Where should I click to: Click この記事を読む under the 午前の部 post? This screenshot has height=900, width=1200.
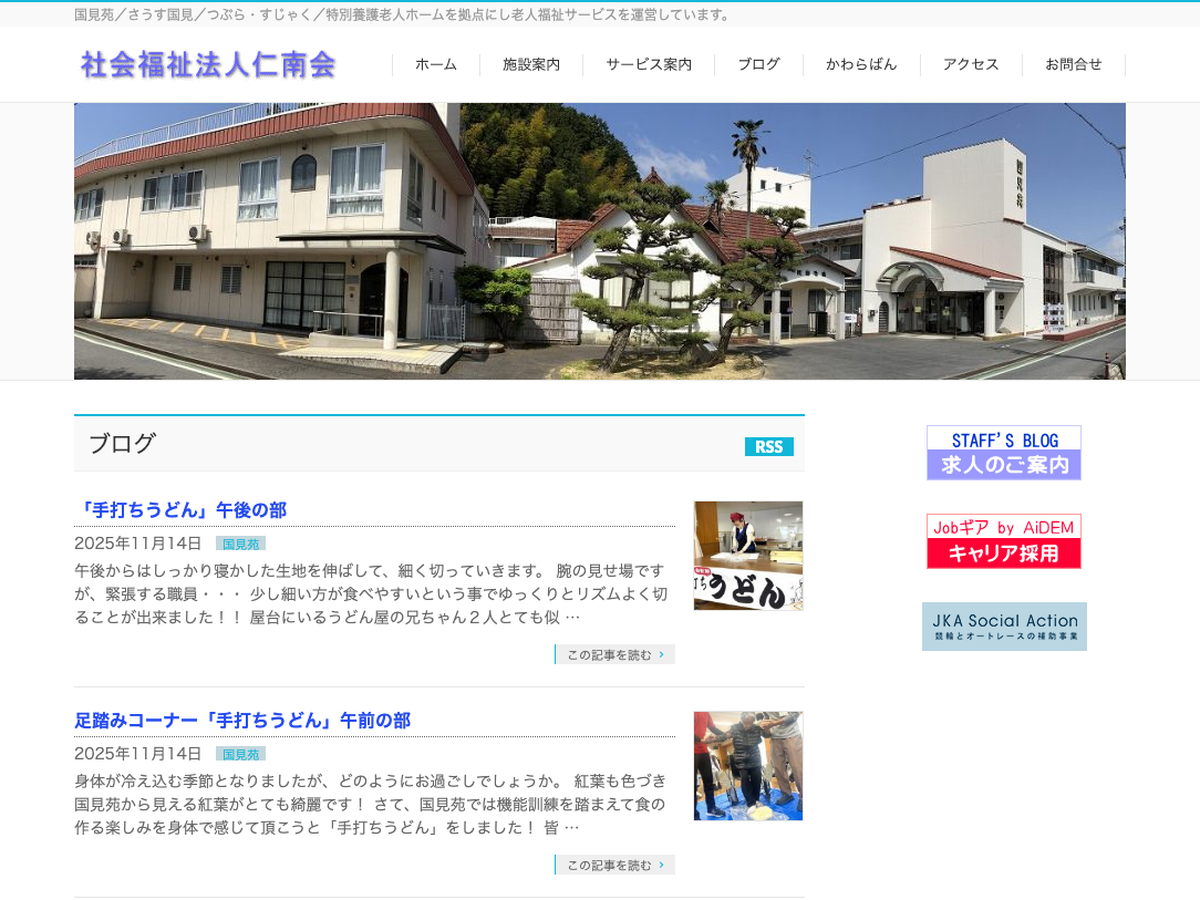(x=615, y=865)
